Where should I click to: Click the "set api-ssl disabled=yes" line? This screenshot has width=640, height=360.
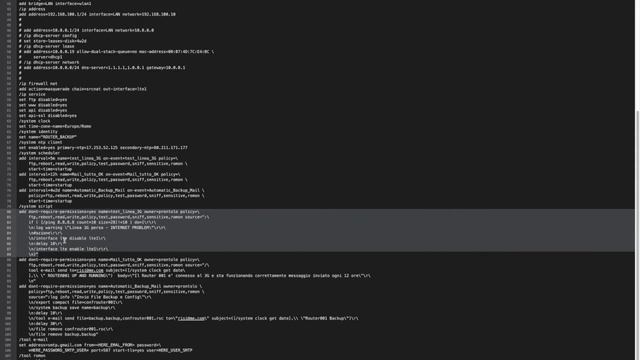point(48,116)
